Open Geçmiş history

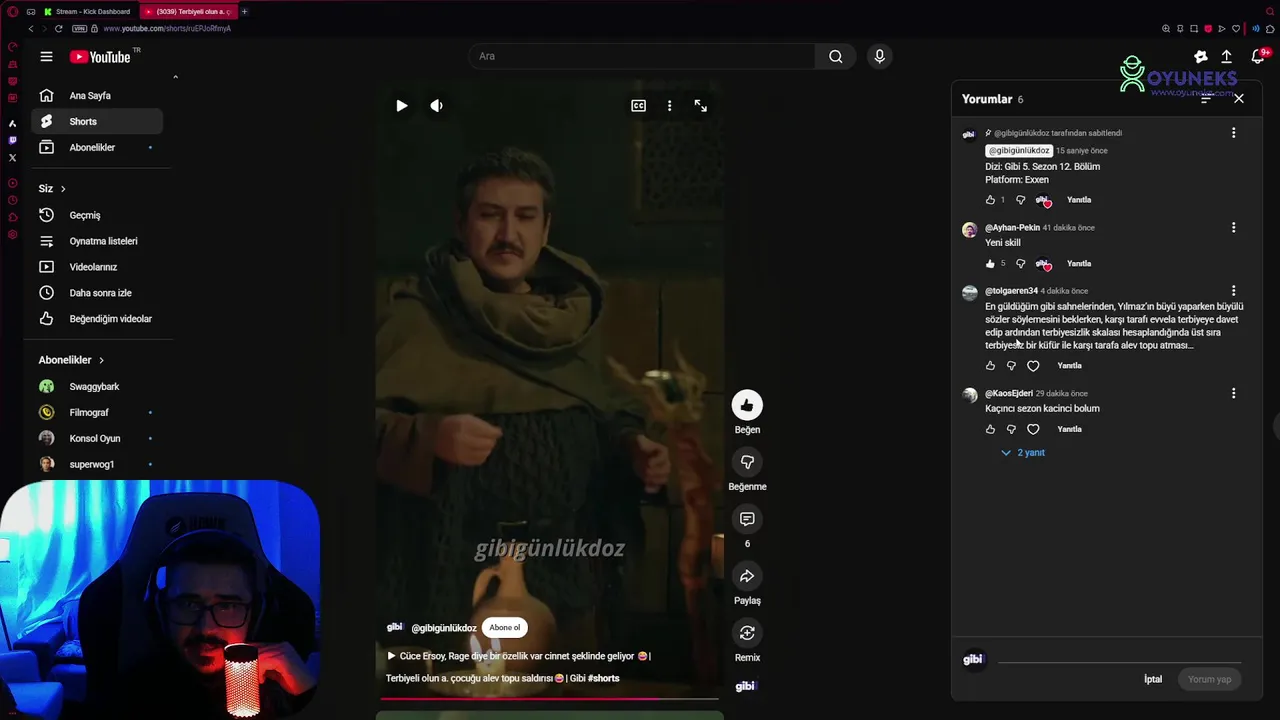click(96, 215)
